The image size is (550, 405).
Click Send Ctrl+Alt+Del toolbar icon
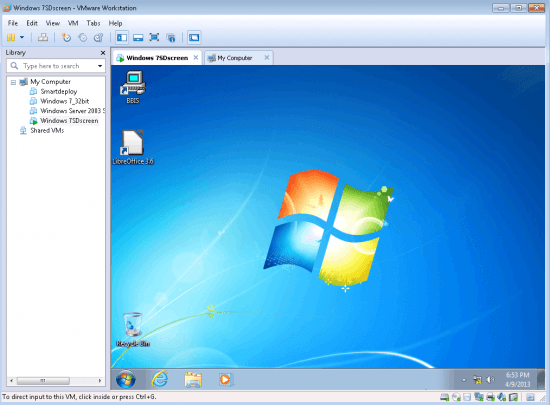pos(43,37)
